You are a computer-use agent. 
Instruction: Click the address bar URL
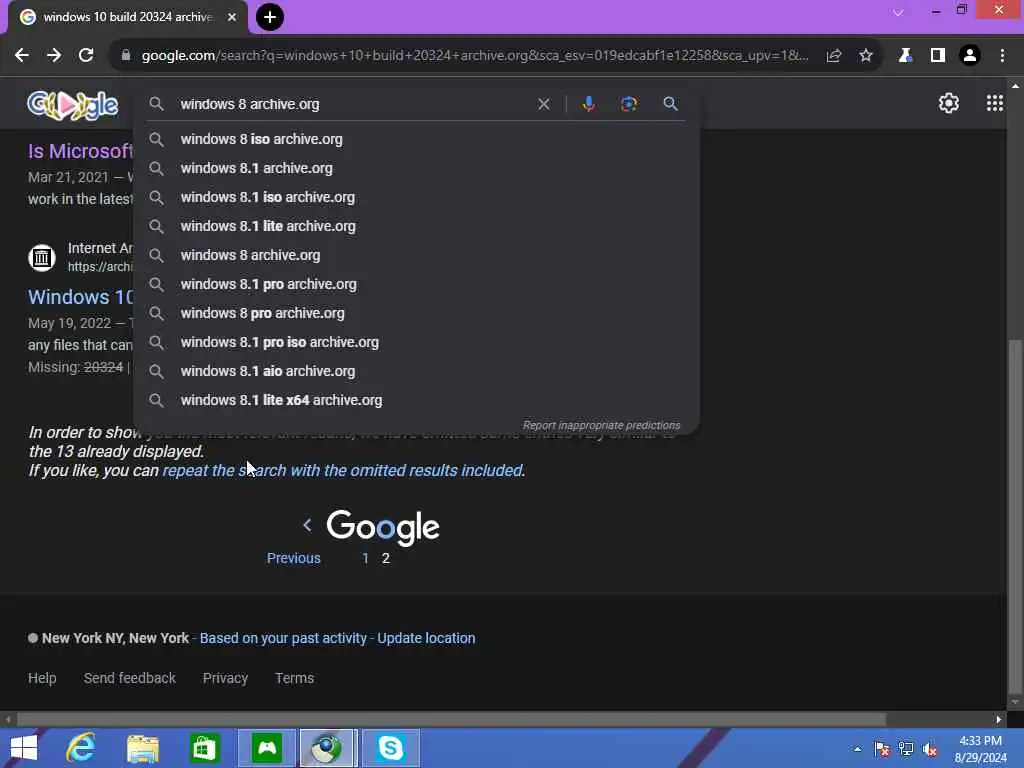475,56
